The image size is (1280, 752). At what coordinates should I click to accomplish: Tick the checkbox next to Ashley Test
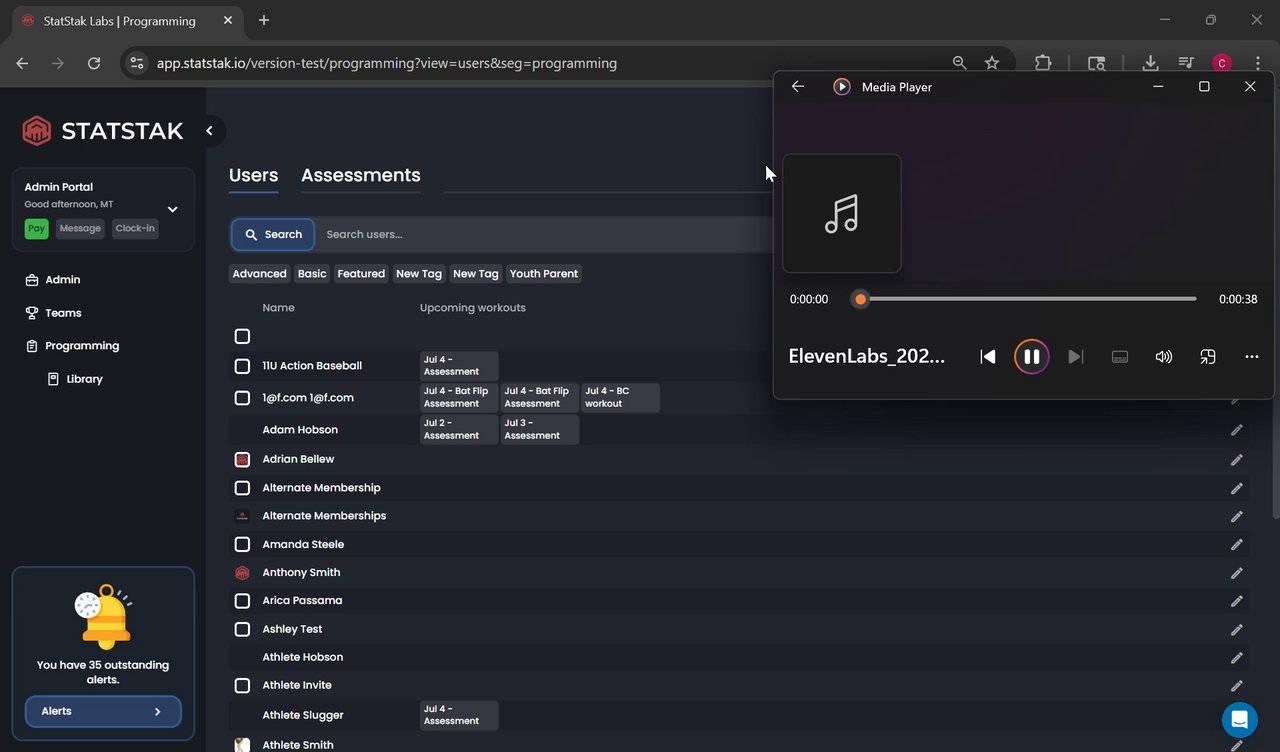tap(242, 630)
